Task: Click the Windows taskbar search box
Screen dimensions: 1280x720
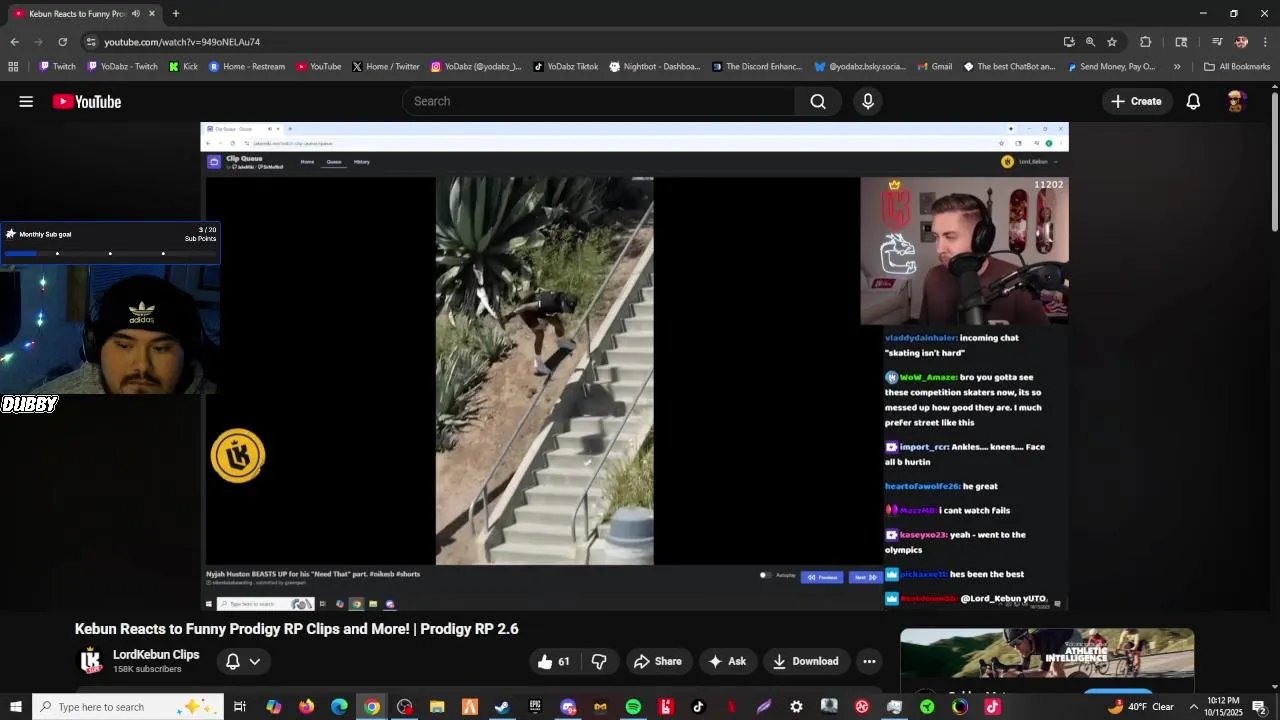Action: [x=128, y=707]
